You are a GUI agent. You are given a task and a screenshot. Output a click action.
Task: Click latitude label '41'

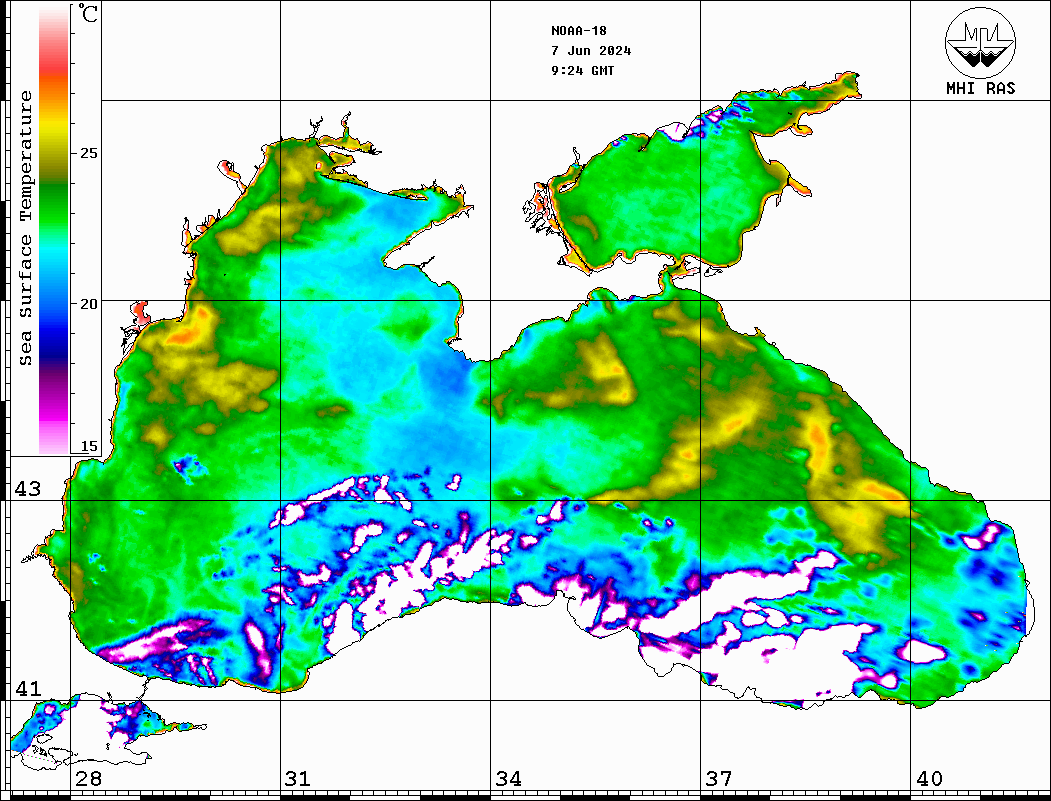click(28, 689)
